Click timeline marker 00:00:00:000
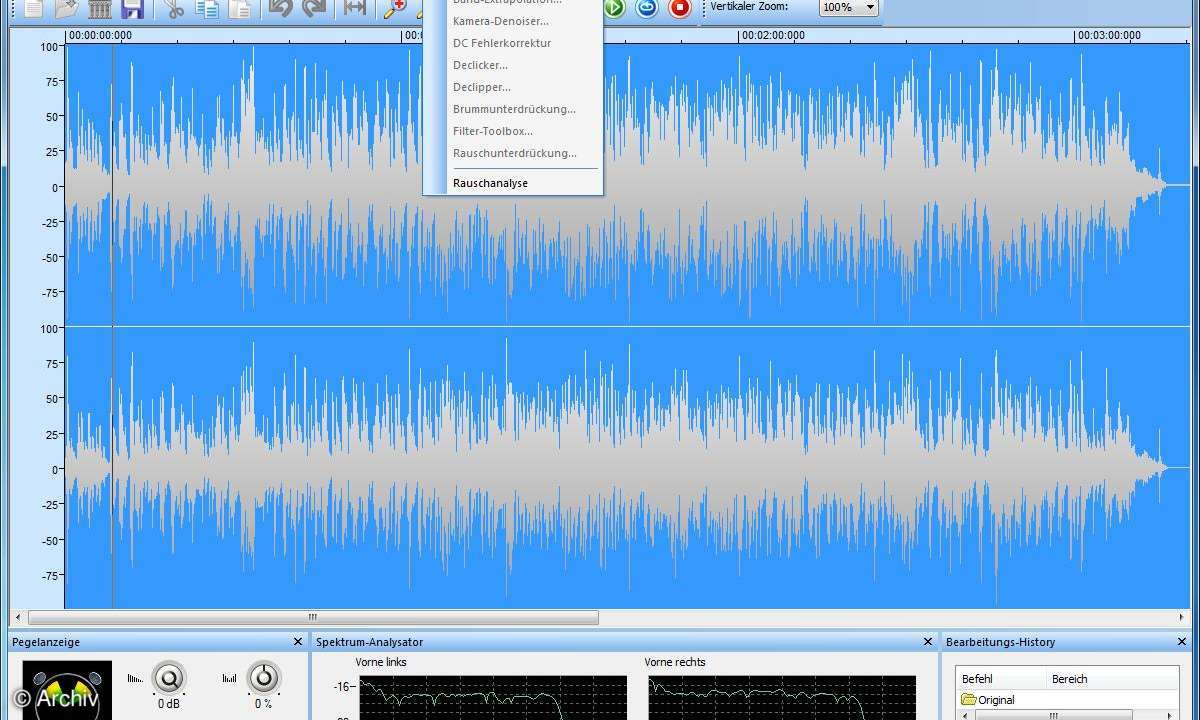 (100, 35)
